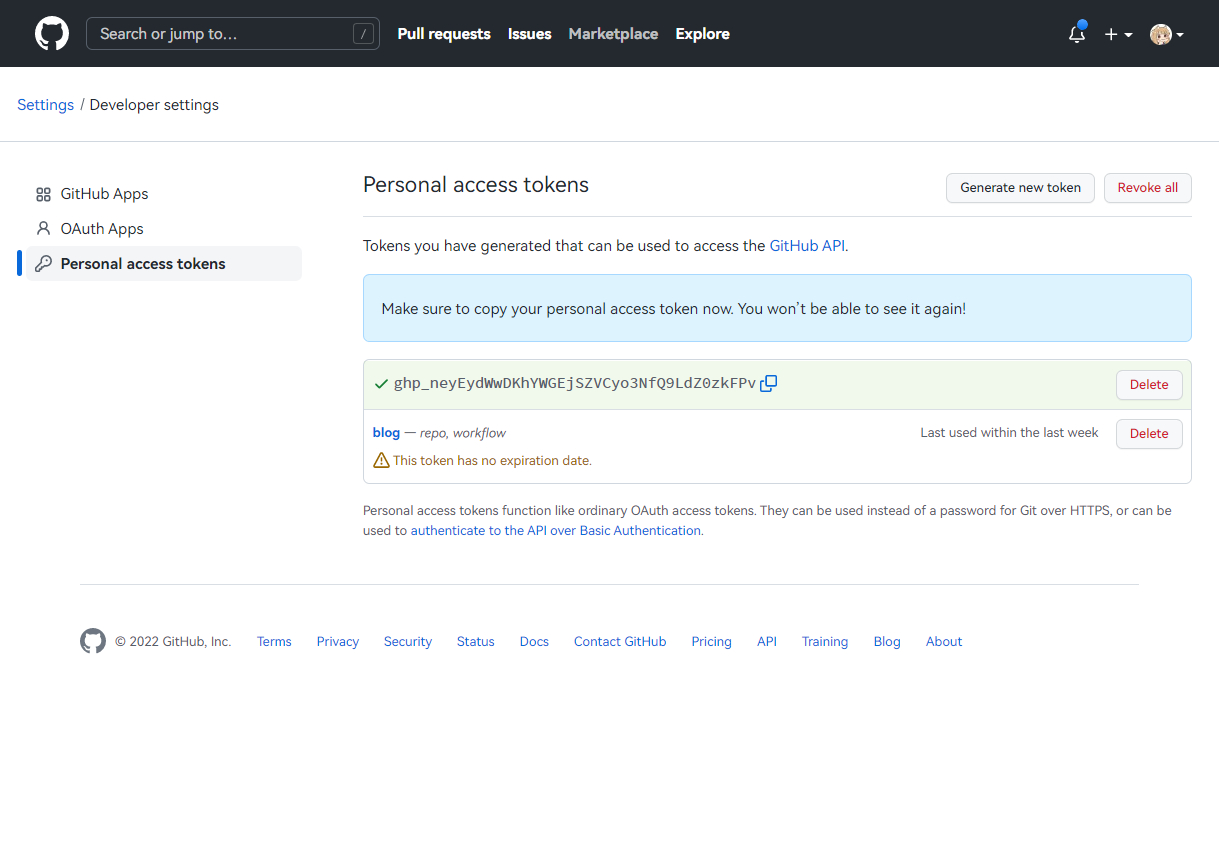
Task: Click the warning icon for no expiration
Action: 381,460
